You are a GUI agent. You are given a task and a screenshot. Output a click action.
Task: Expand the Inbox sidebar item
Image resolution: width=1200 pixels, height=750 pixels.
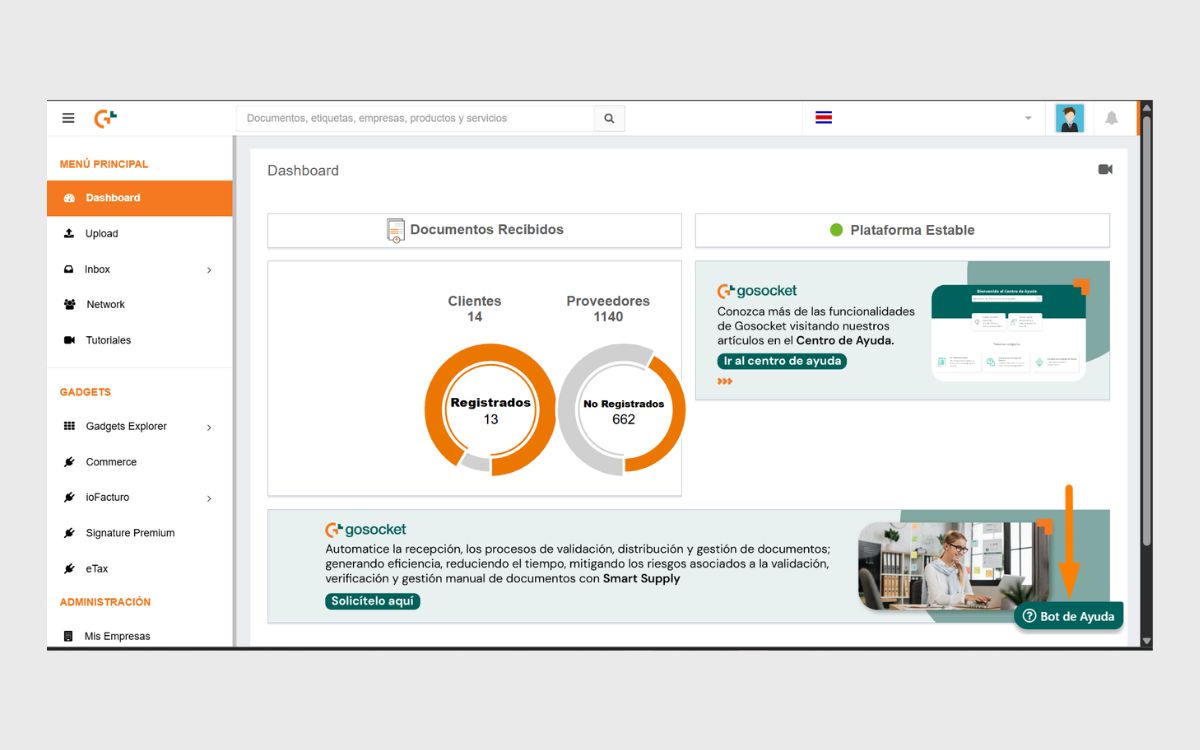(209, 269)
